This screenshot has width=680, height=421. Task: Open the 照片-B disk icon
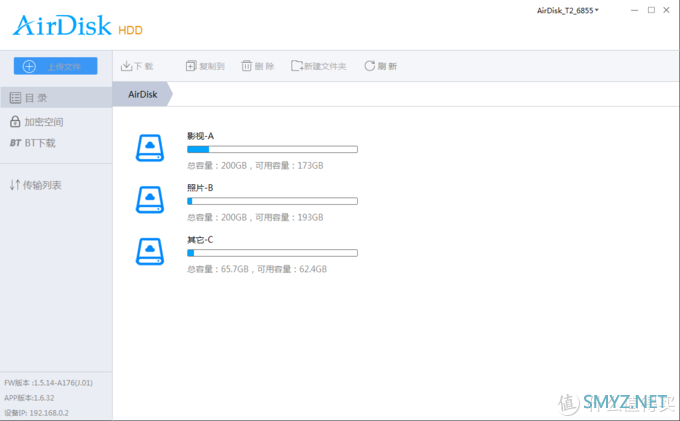[150, 199]
